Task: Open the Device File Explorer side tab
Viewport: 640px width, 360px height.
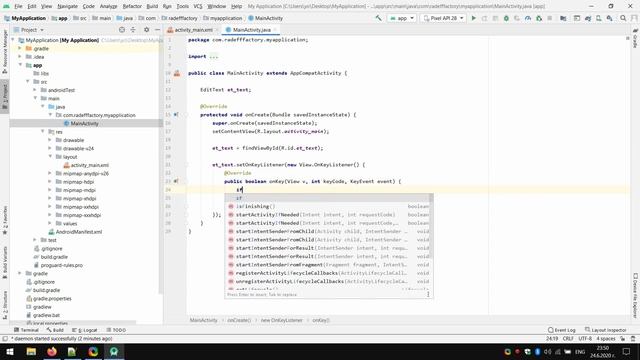Action: 636,295
